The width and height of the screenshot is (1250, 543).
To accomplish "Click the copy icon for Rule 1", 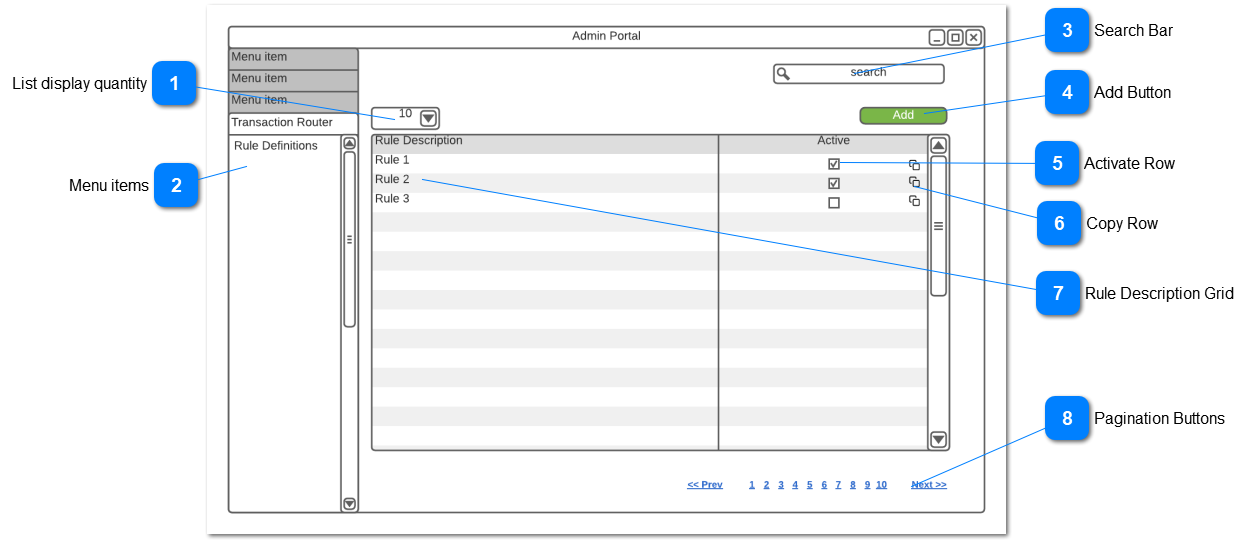I will pyautogui.click(x=914, y=165).
